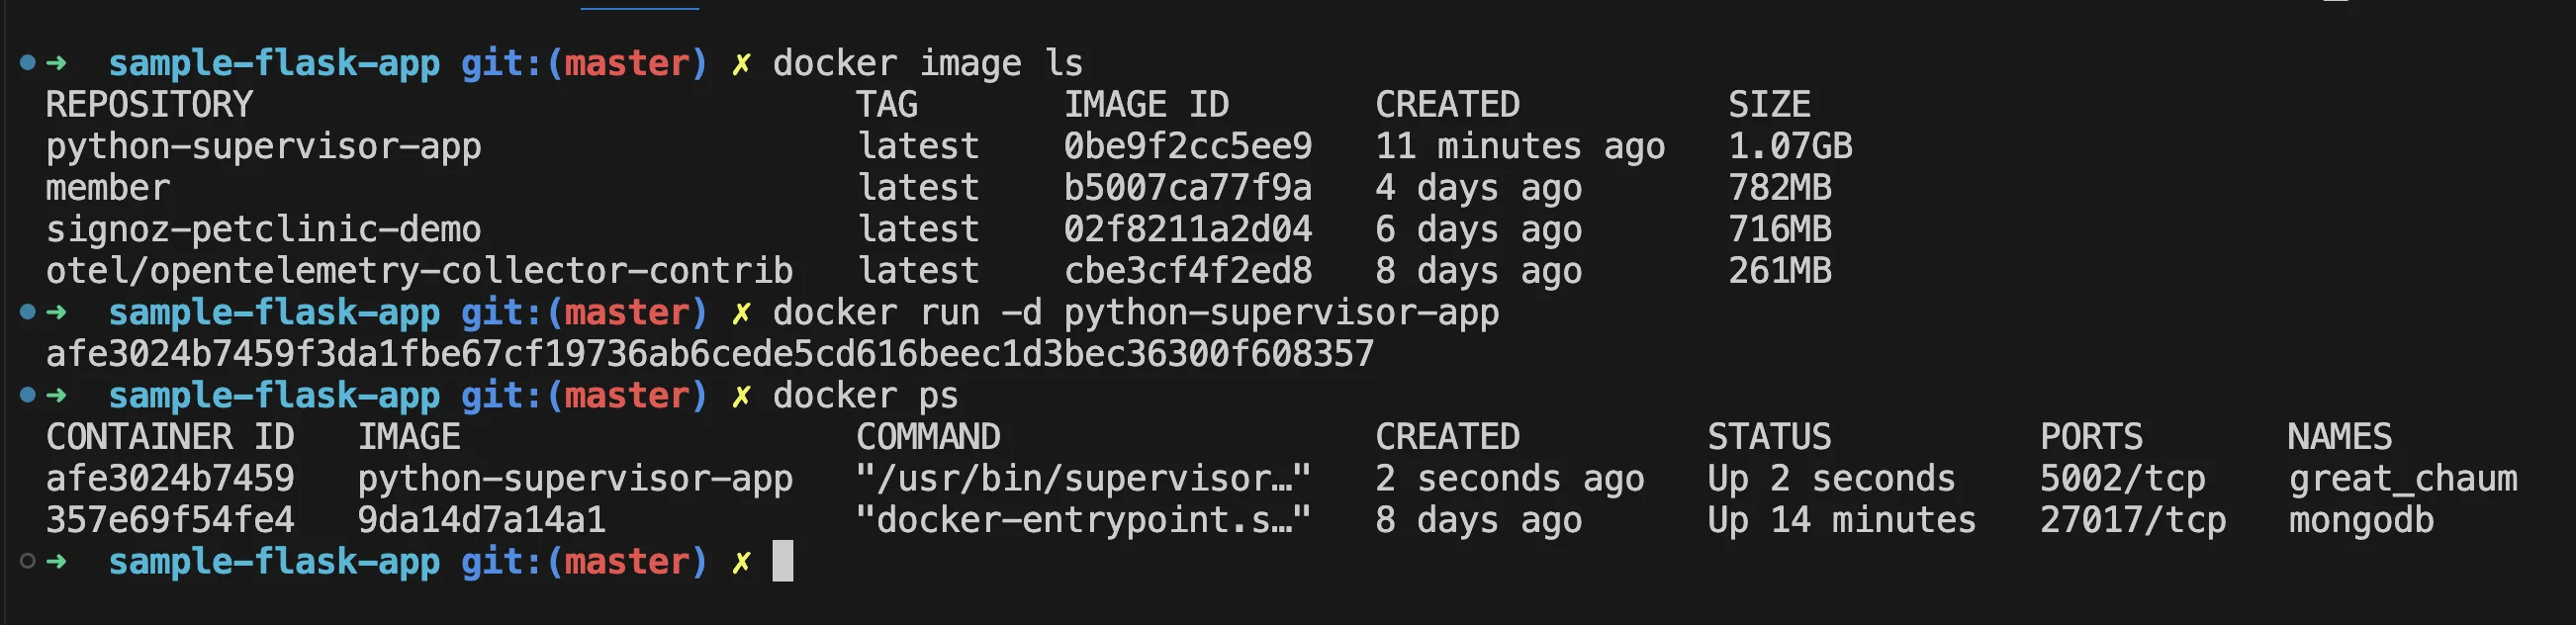Click yellow ✗ on docker run line

tap(741, 313)
